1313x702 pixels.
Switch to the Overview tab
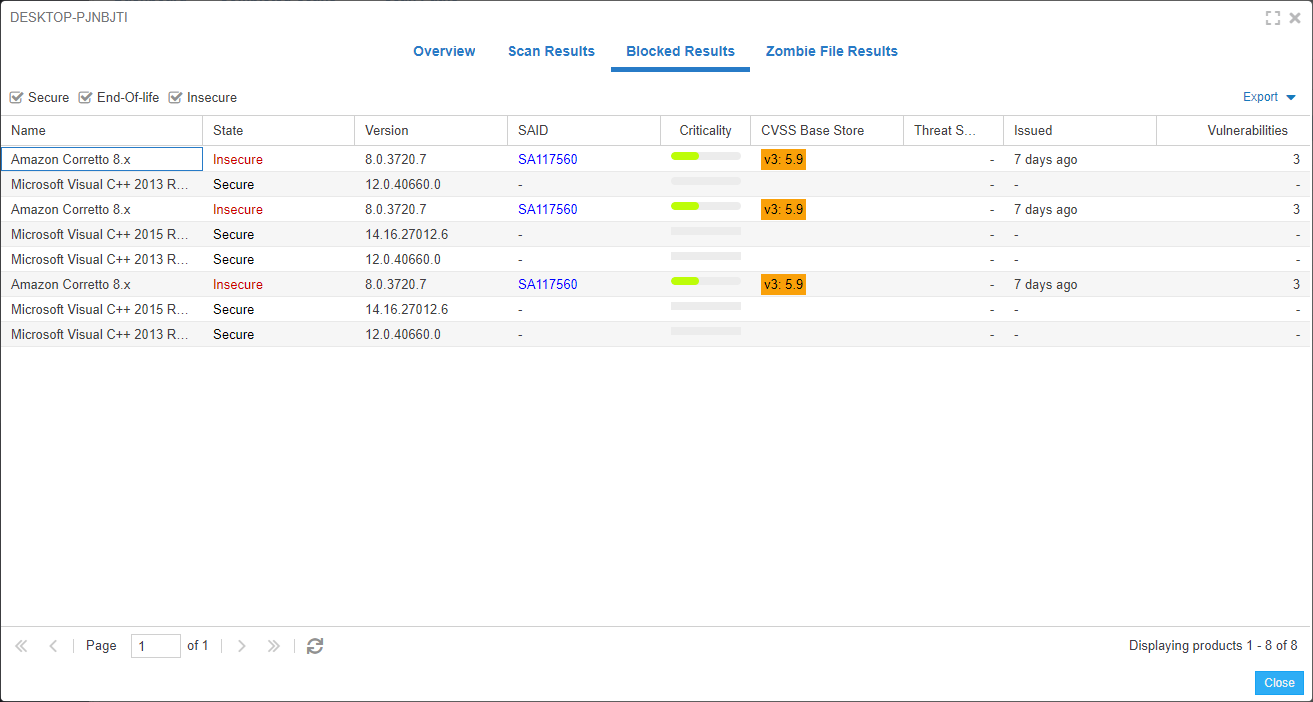click(444, 51)
